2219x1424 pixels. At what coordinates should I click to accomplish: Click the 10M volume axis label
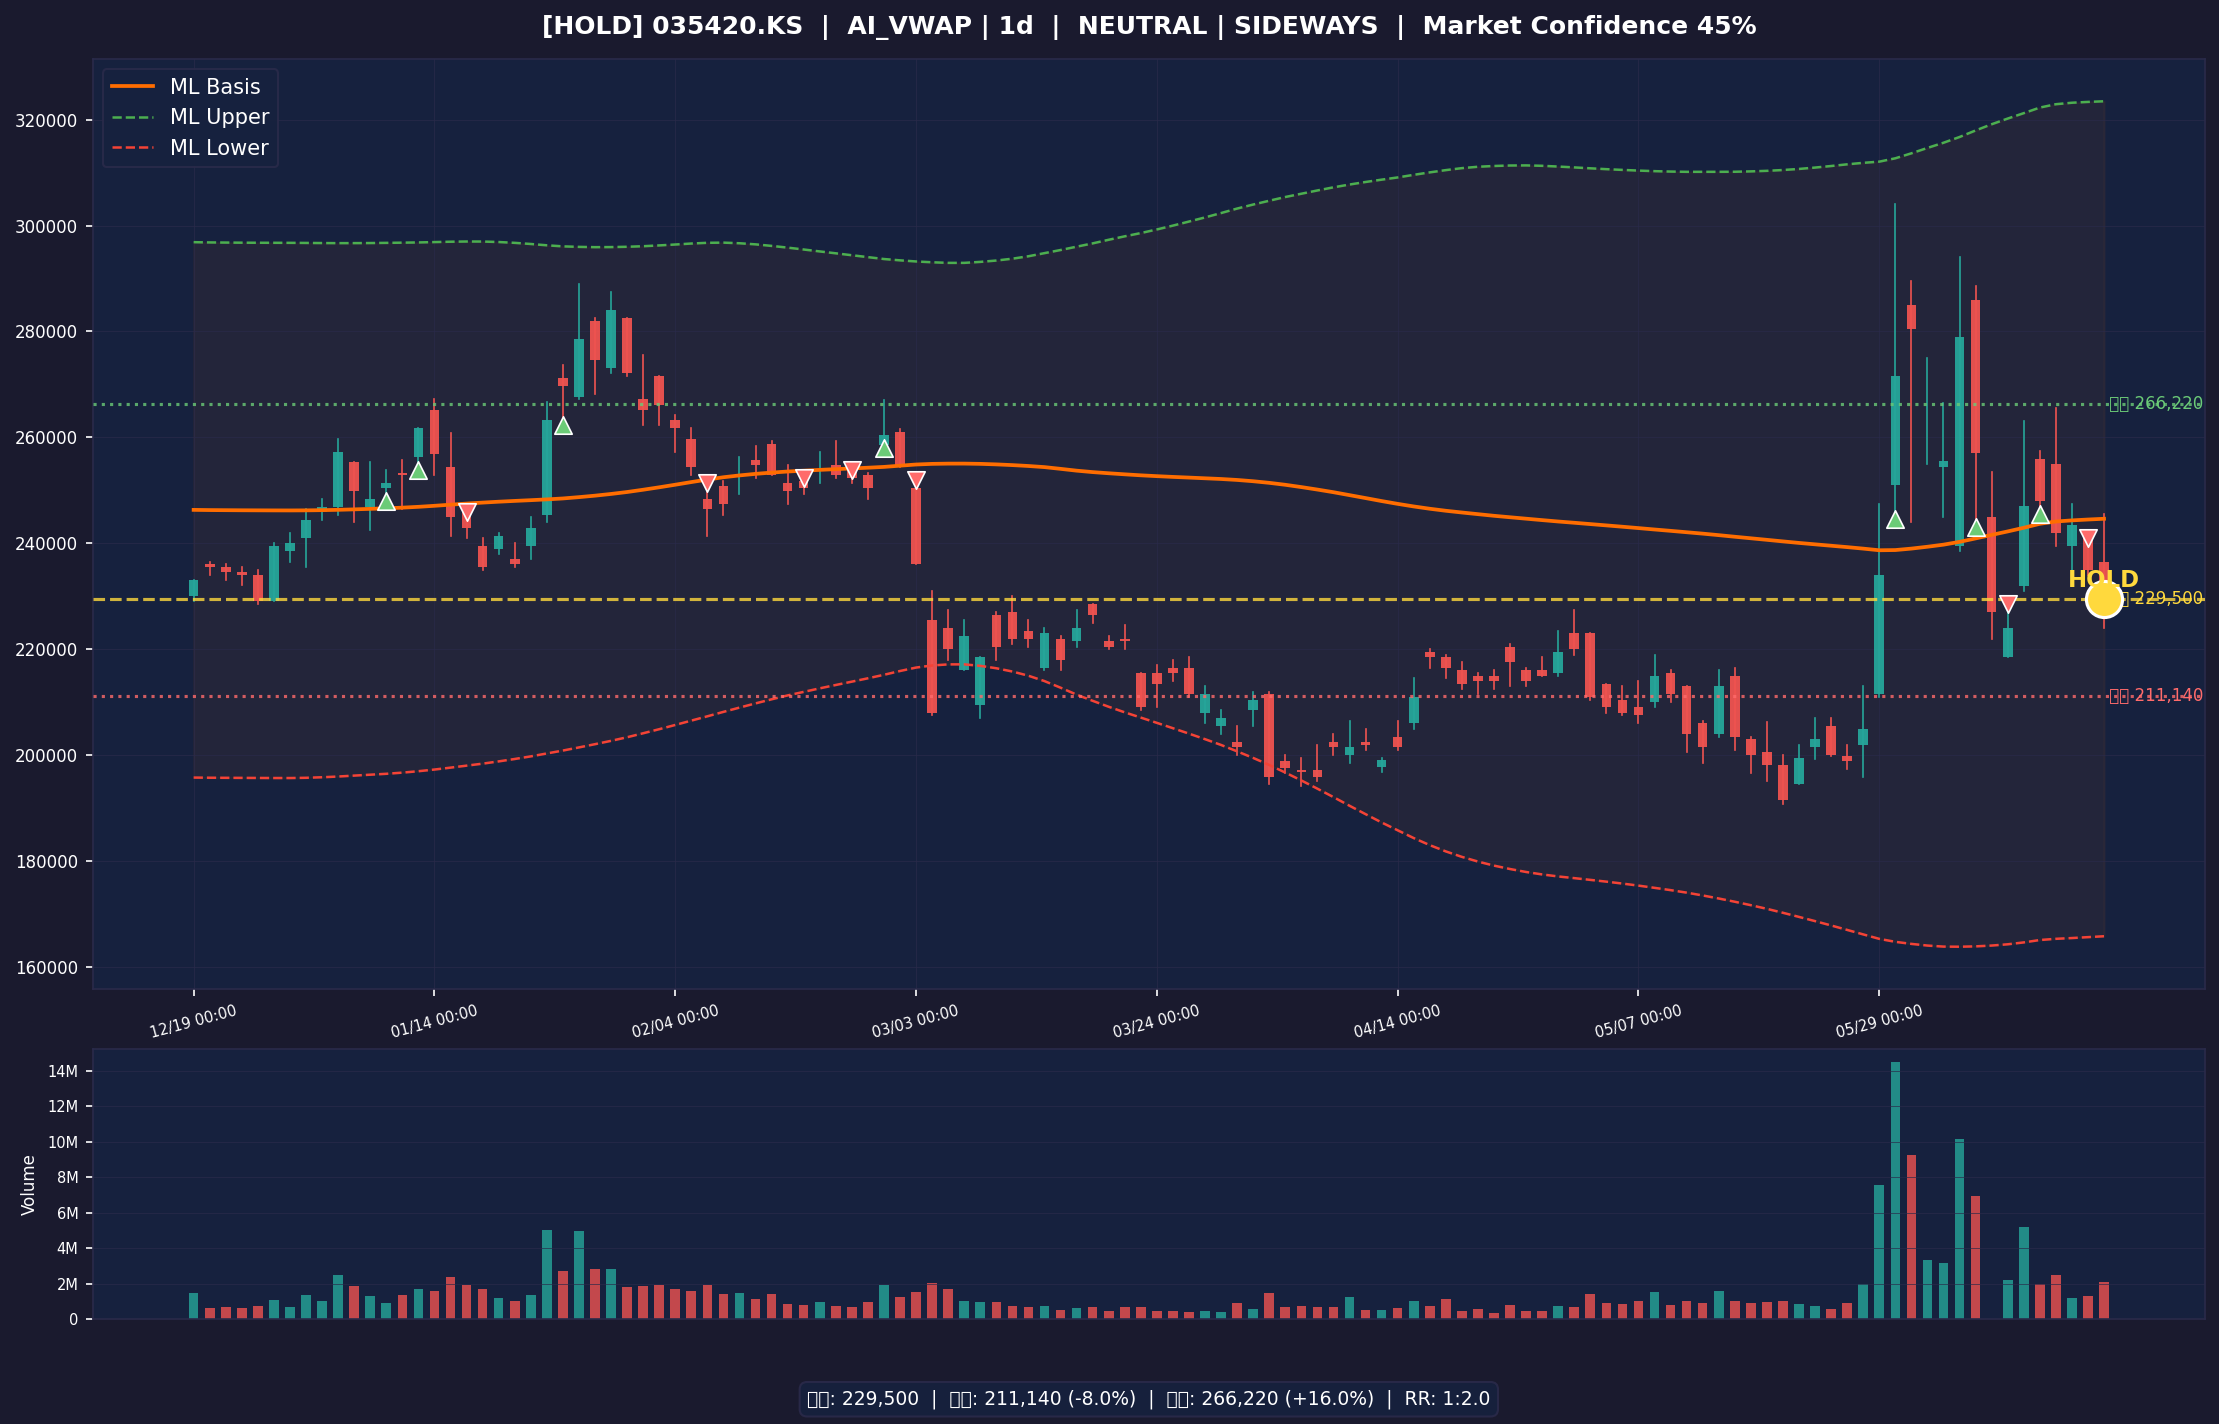pos(62,1143)
